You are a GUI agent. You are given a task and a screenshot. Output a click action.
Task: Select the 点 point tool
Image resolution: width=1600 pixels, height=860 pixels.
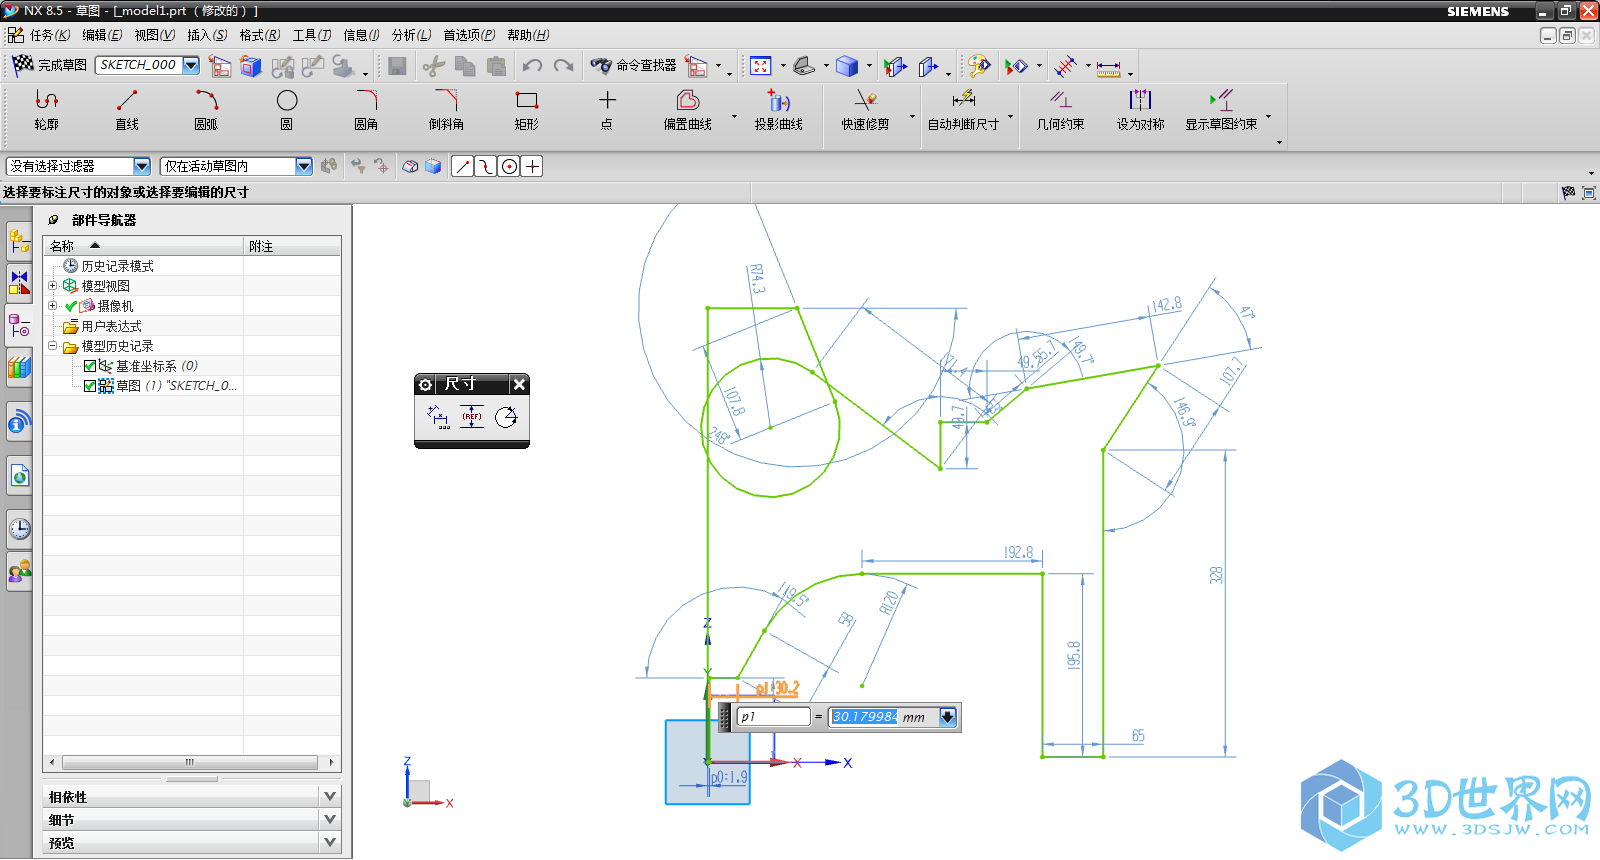[x=607, y=110]
